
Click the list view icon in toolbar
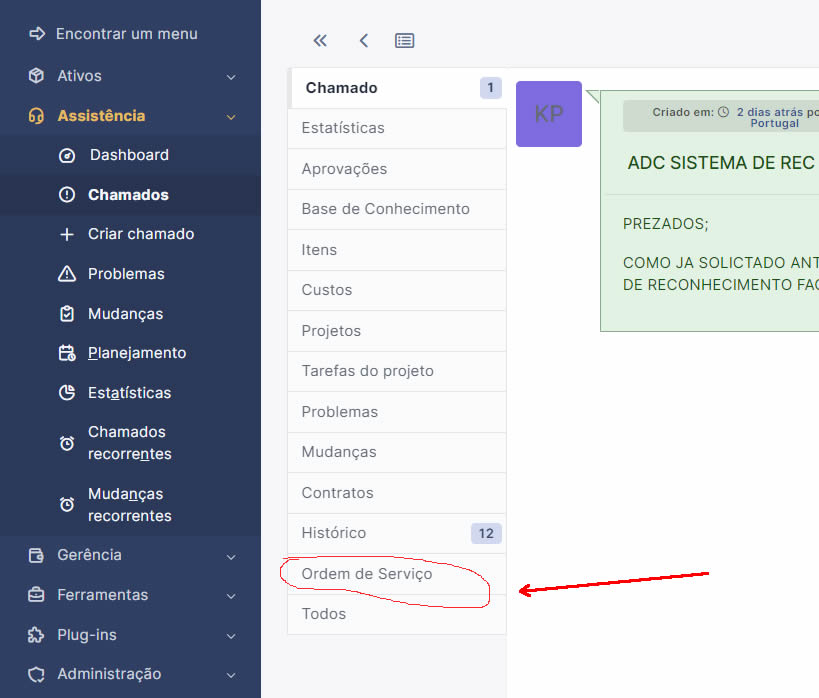[x=404, y=41]
